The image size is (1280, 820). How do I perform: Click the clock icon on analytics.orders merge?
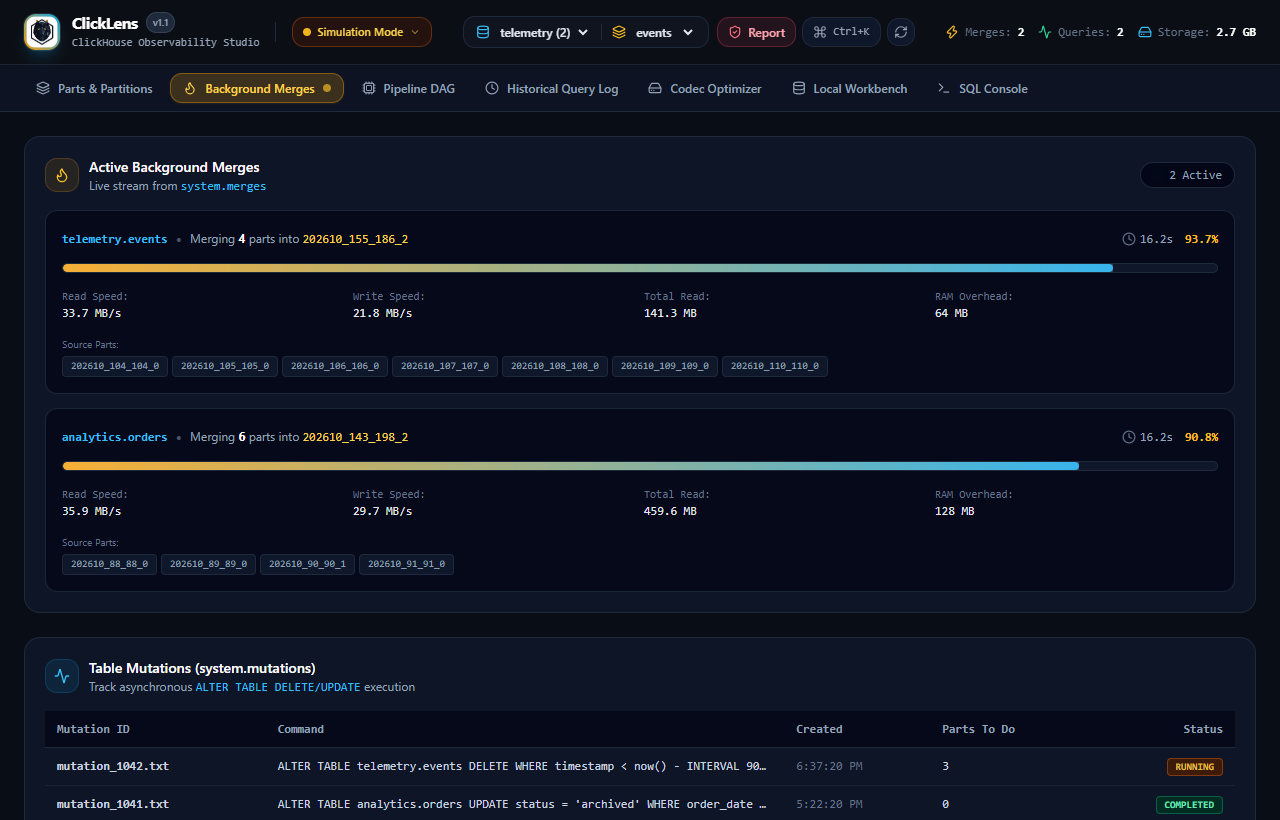pos(1129,437)
